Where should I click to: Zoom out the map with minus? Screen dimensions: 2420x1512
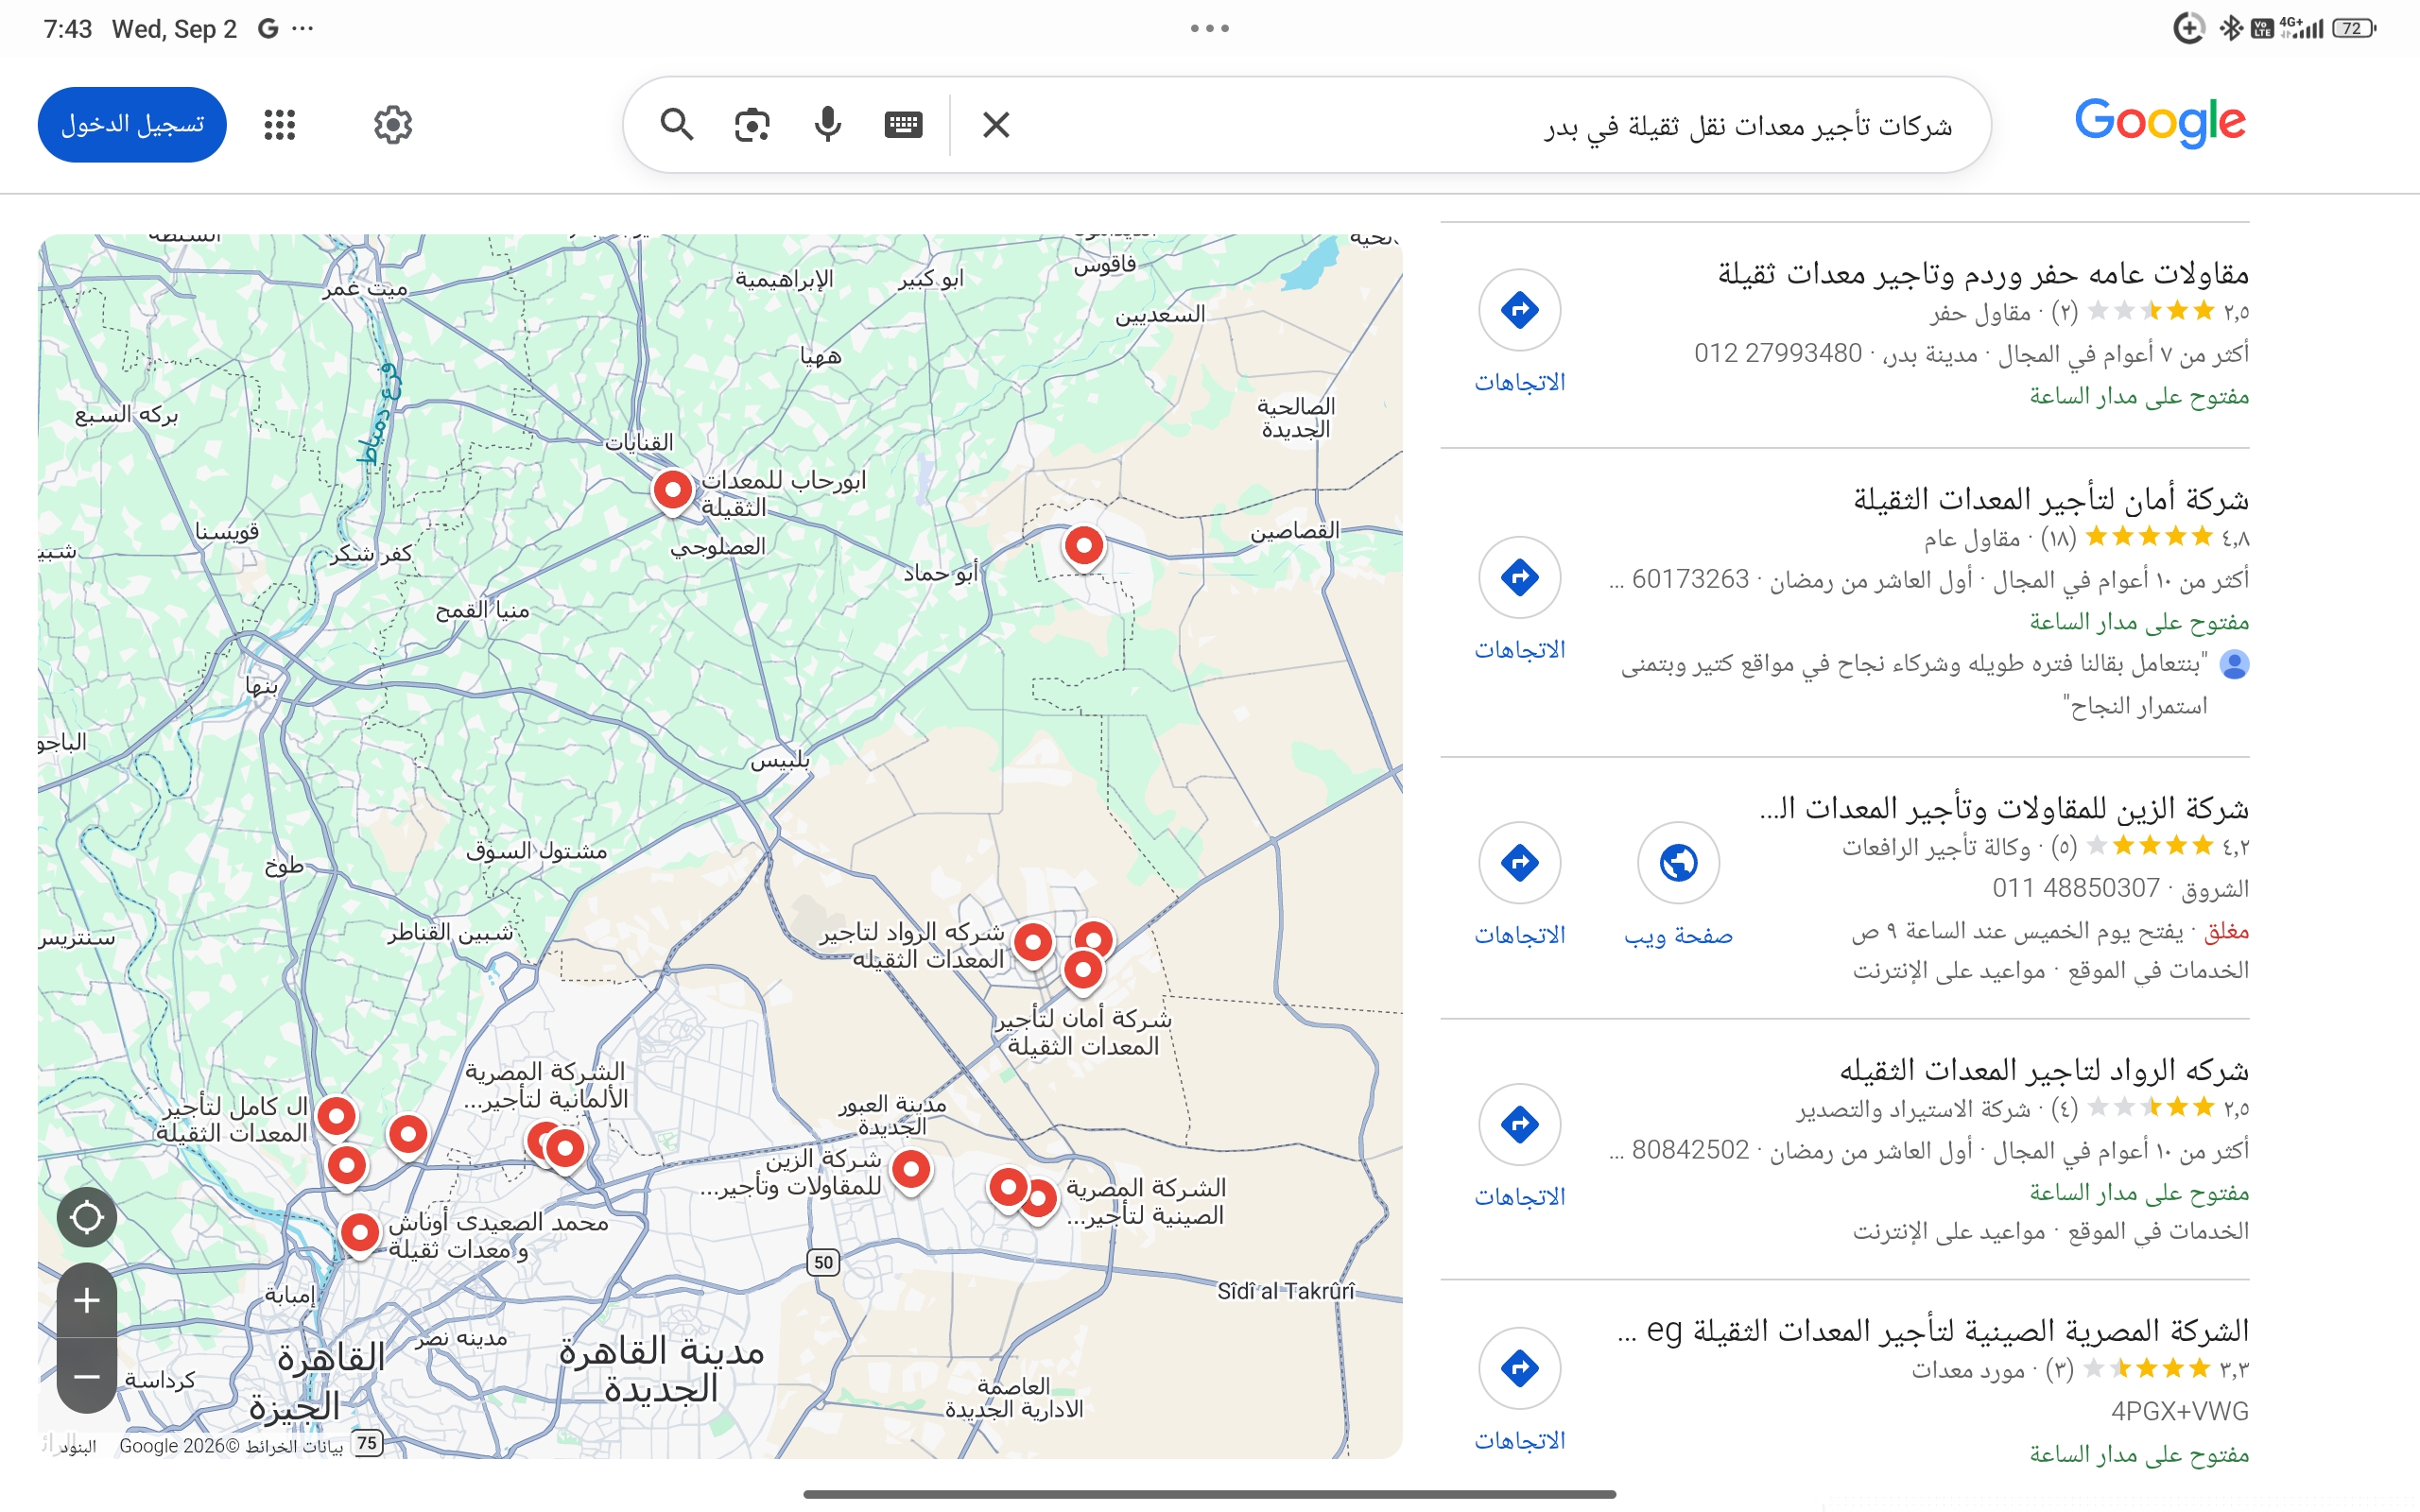87,1376
